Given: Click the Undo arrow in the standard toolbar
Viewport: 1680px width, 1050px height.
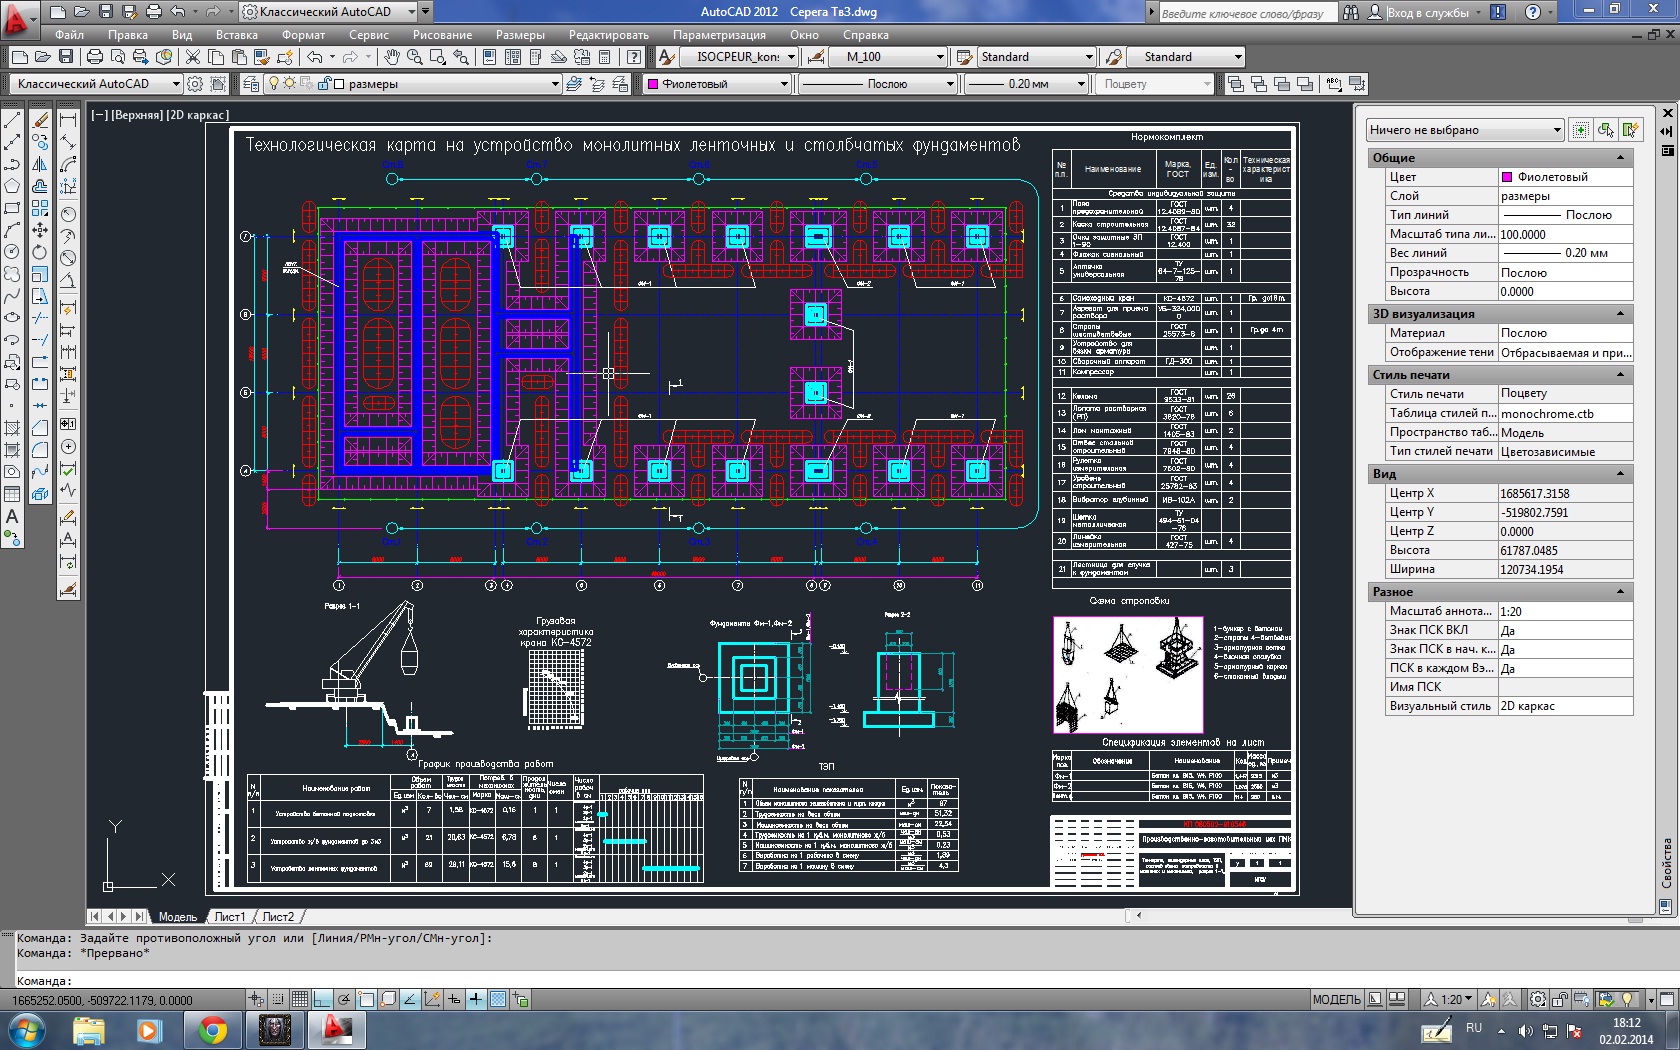Looking at the screenshot, I should (x=315, y=57).
